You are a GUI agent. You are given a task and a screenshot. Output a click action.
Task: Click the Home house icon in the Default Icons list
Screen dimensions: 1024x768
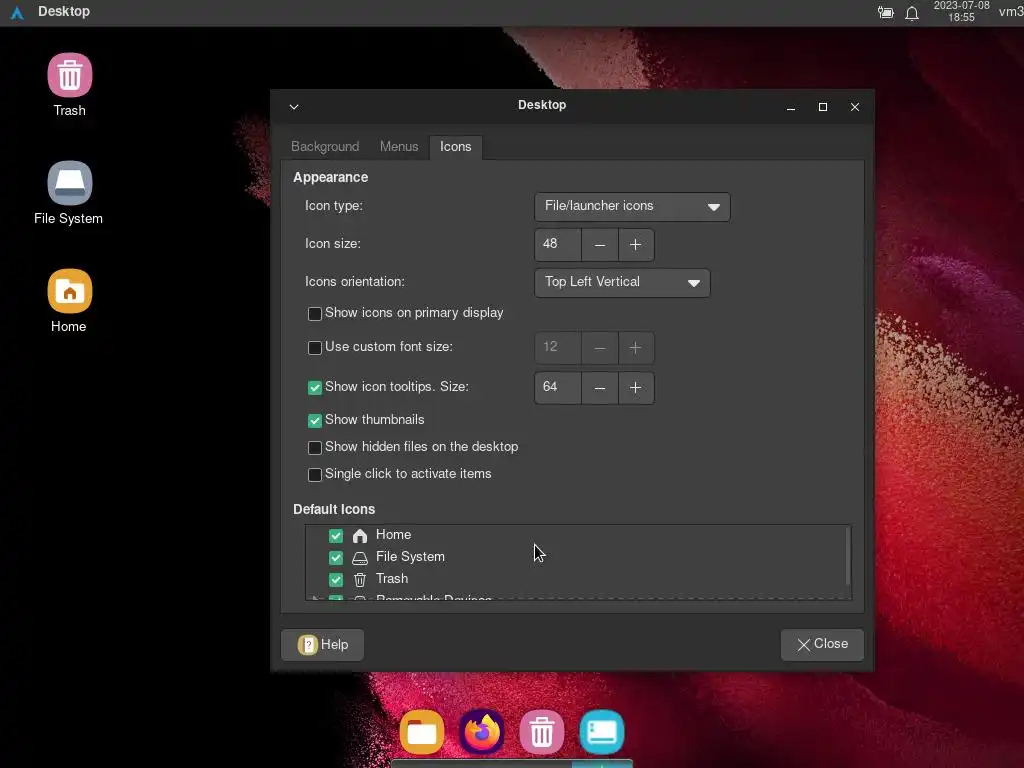(x=360, y=536)
